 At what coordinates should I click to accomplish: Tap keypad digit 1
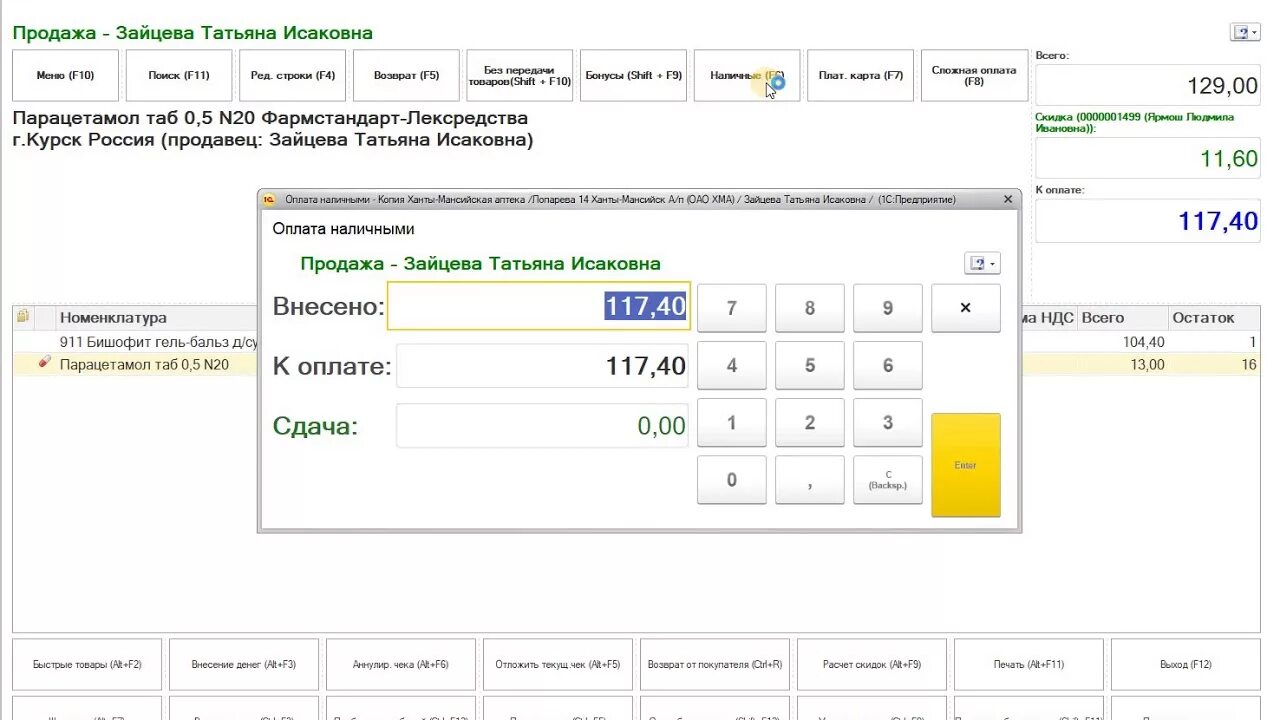(x=732, y=423)
